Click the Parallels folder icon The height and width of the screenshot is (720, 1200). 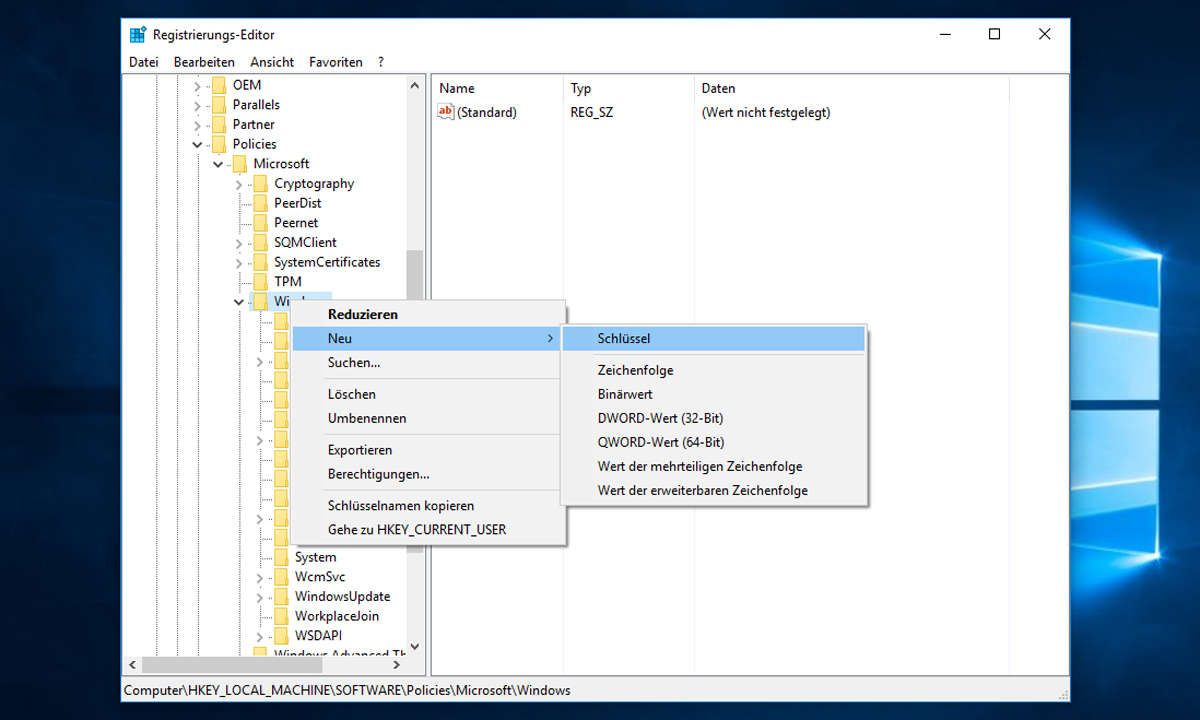[219, 105]
